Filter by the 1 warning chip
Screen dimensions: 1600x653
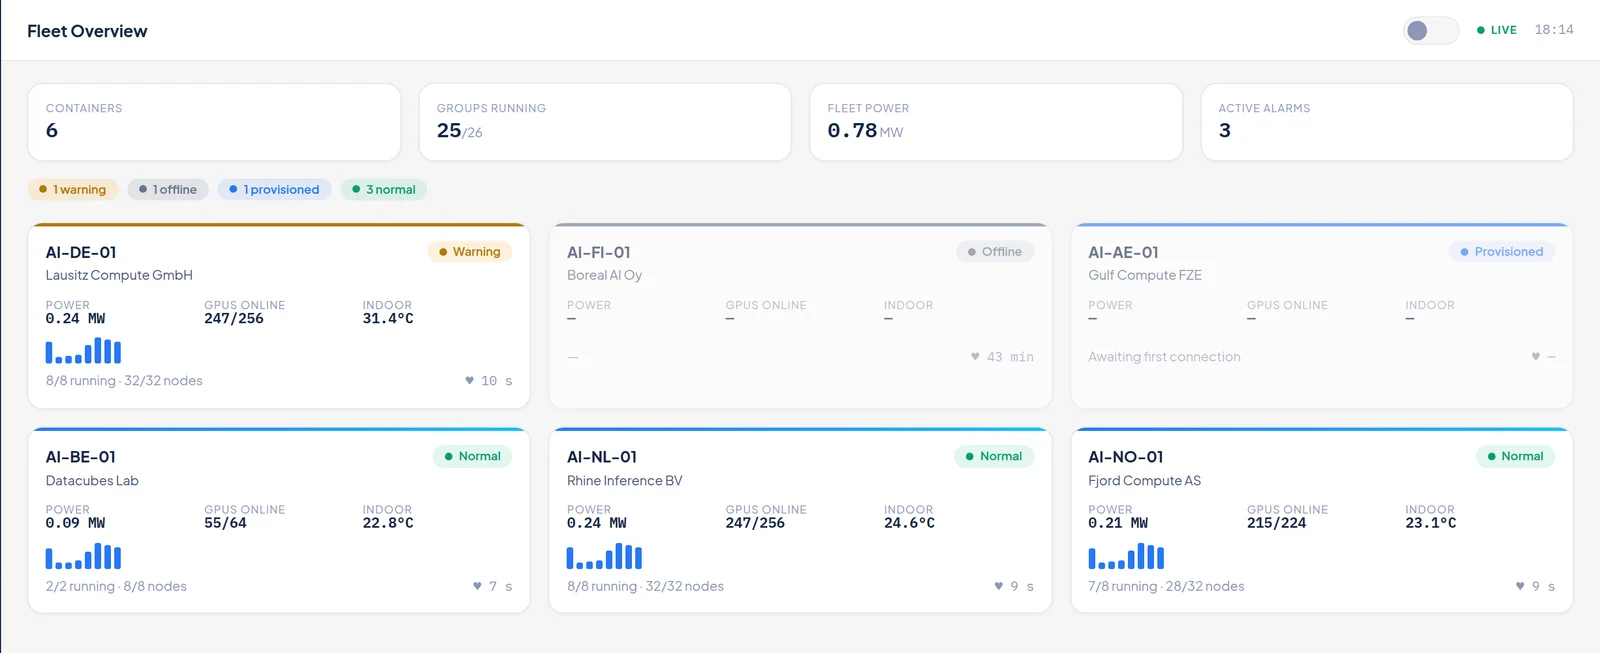(x=73, y=189)
